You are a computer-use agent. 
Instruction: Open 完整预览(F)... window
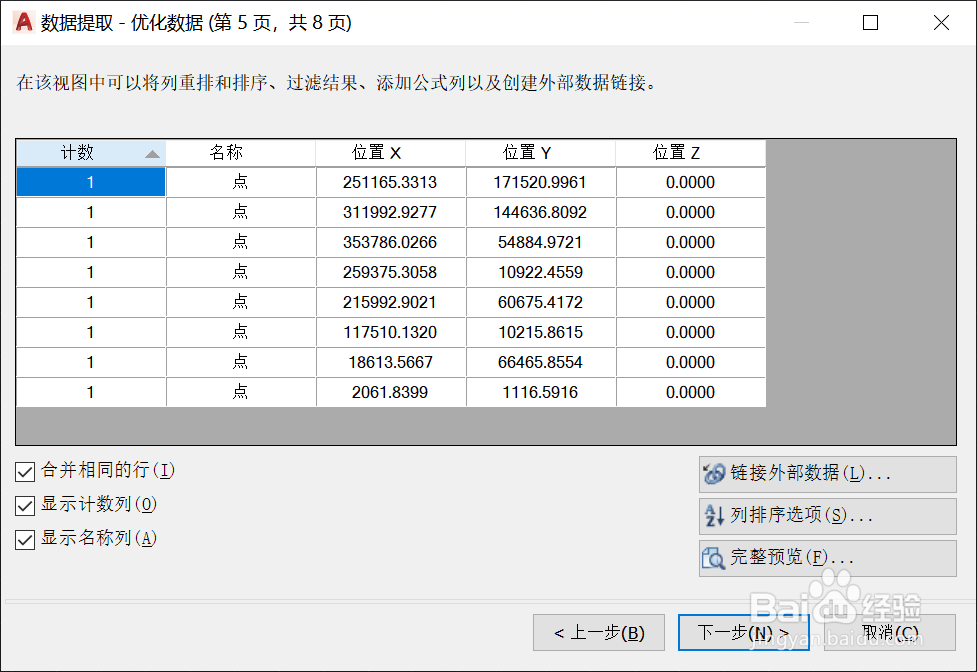827,557
